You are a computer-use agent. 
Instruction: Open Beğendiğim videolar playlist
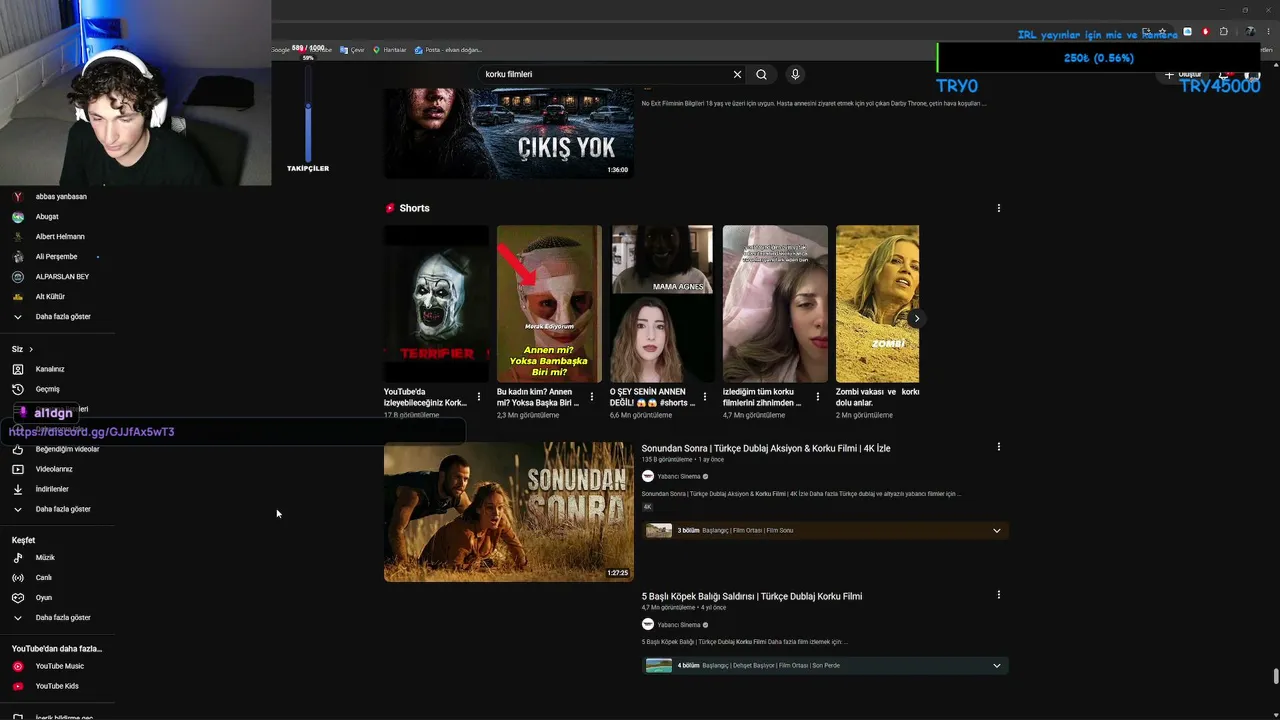[67, 449]
